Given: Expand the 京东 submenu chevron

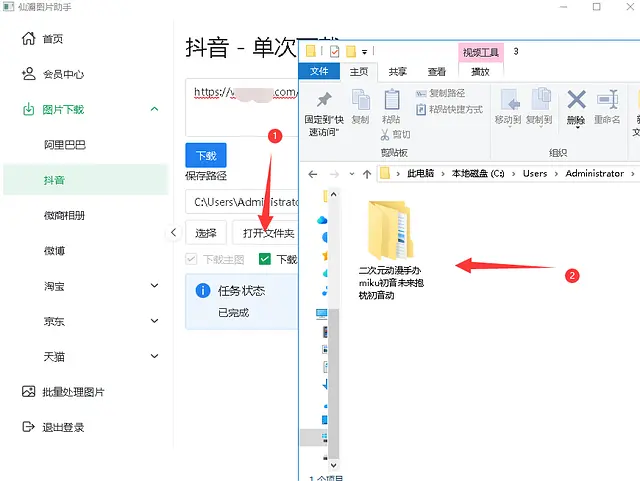Looking at the screenshot, I should pos(155,321).
